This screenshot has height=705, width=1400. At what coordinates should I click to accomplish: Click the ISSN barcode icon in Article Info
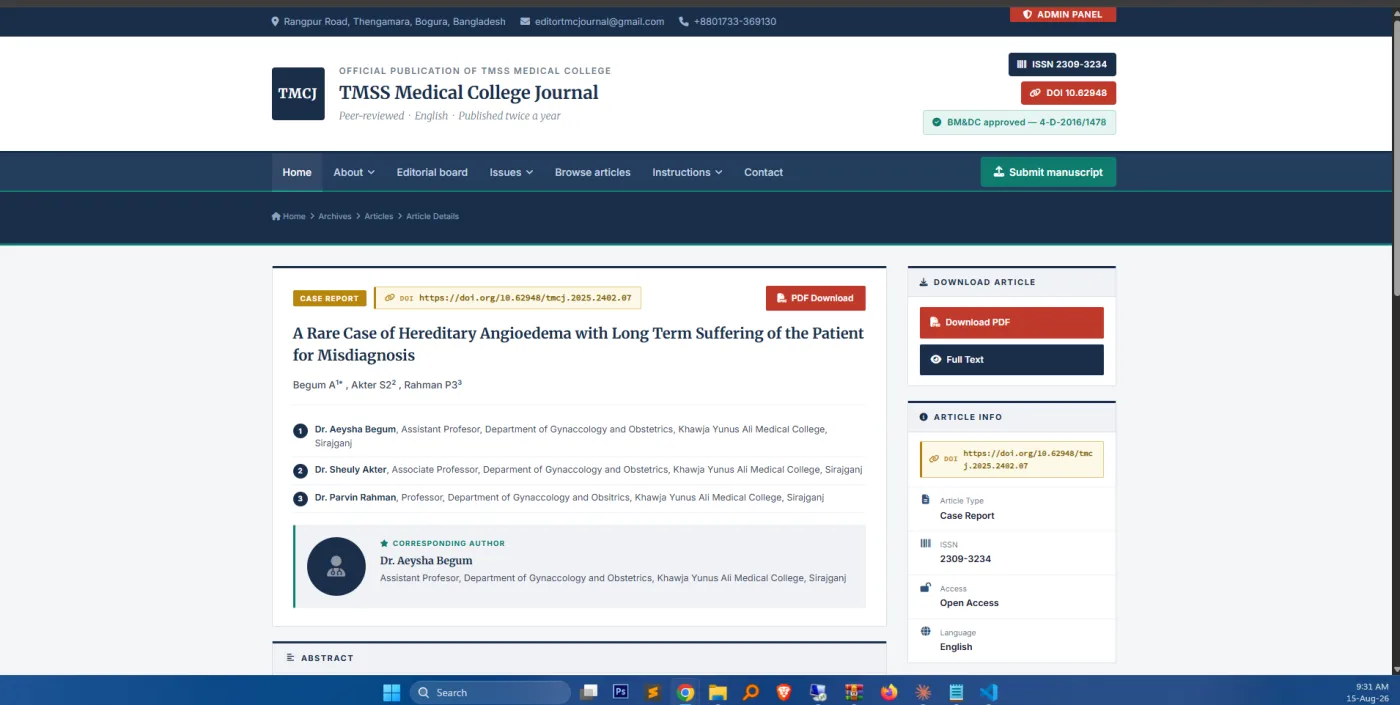click(x=925, y=543)
